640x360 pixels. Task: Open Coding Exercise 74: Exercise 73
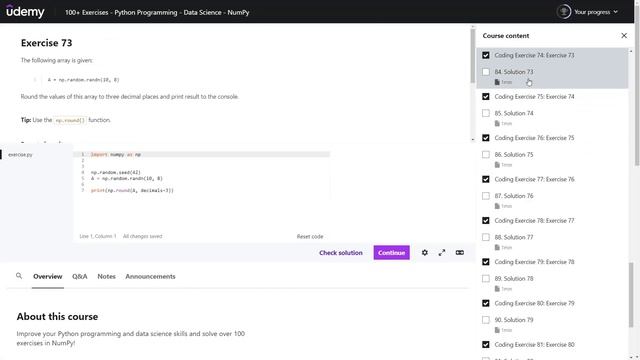tap(534, 55)
